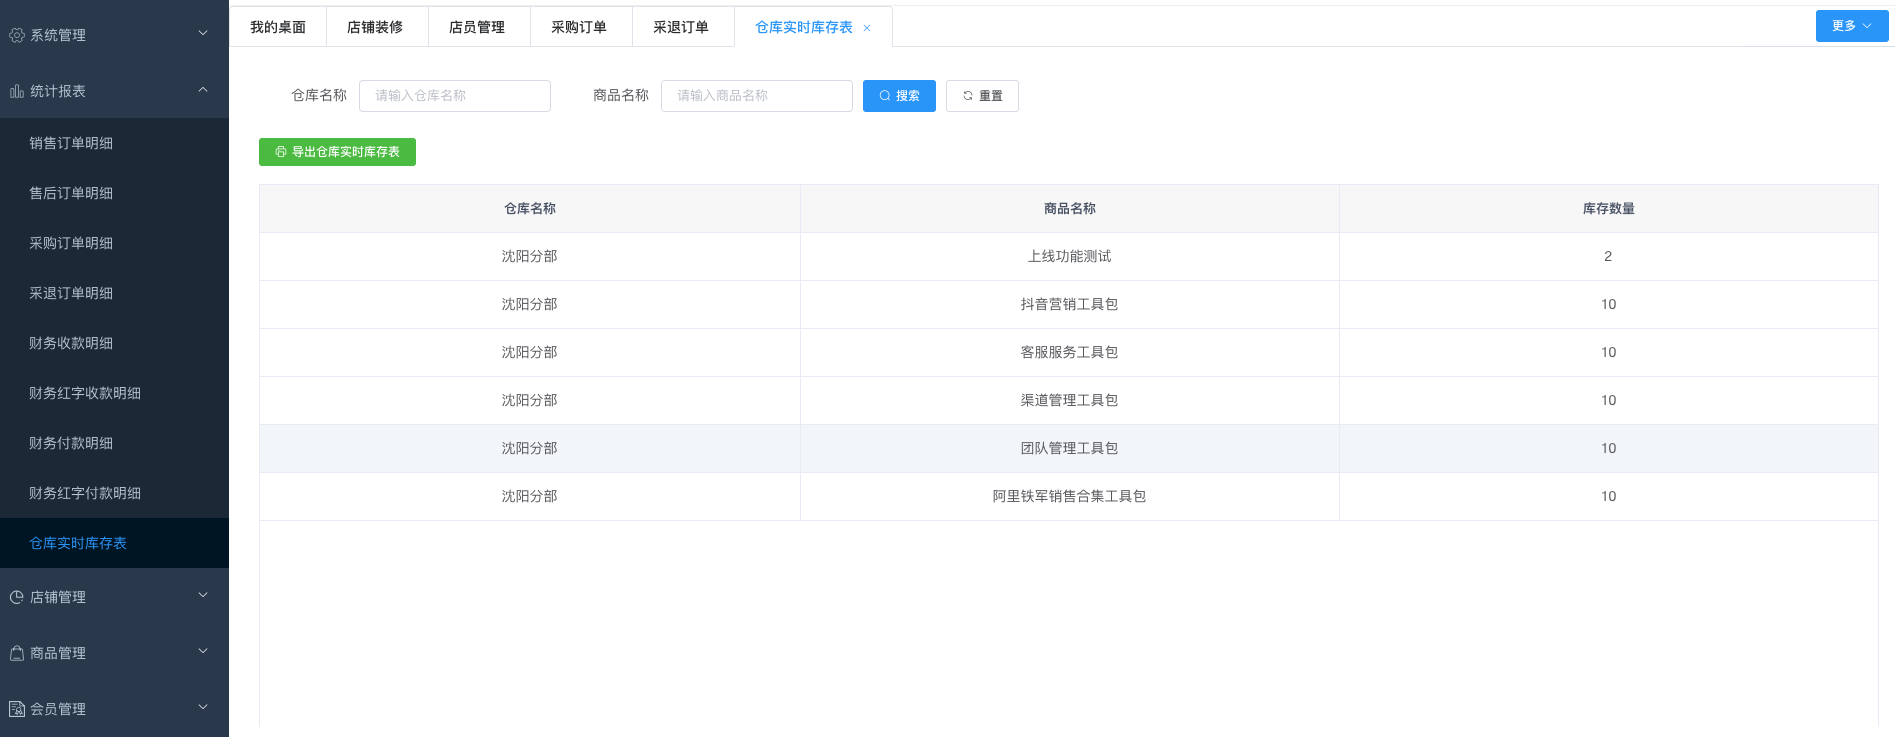The width and height of the screenshot is (1895, 737).
Task: Focus the 仓库名称 input field
Action: tap(455, 96)
